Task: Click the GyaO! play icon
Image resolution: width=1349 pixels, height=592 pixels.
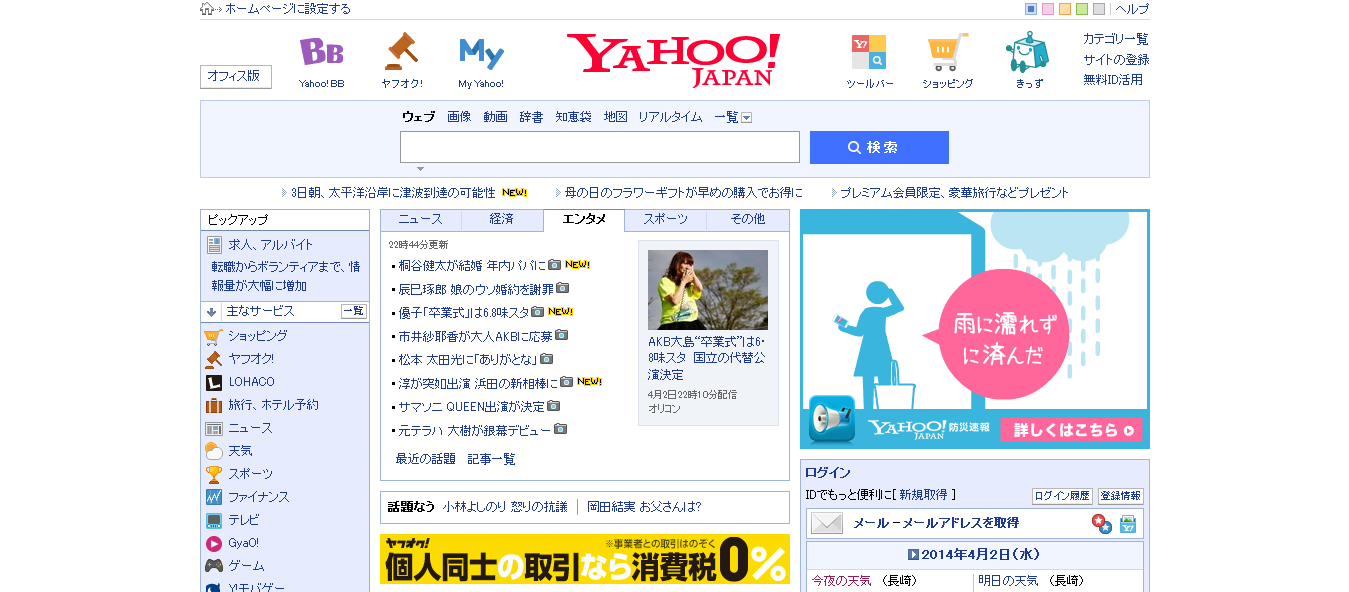Action: tap(214, 543)
